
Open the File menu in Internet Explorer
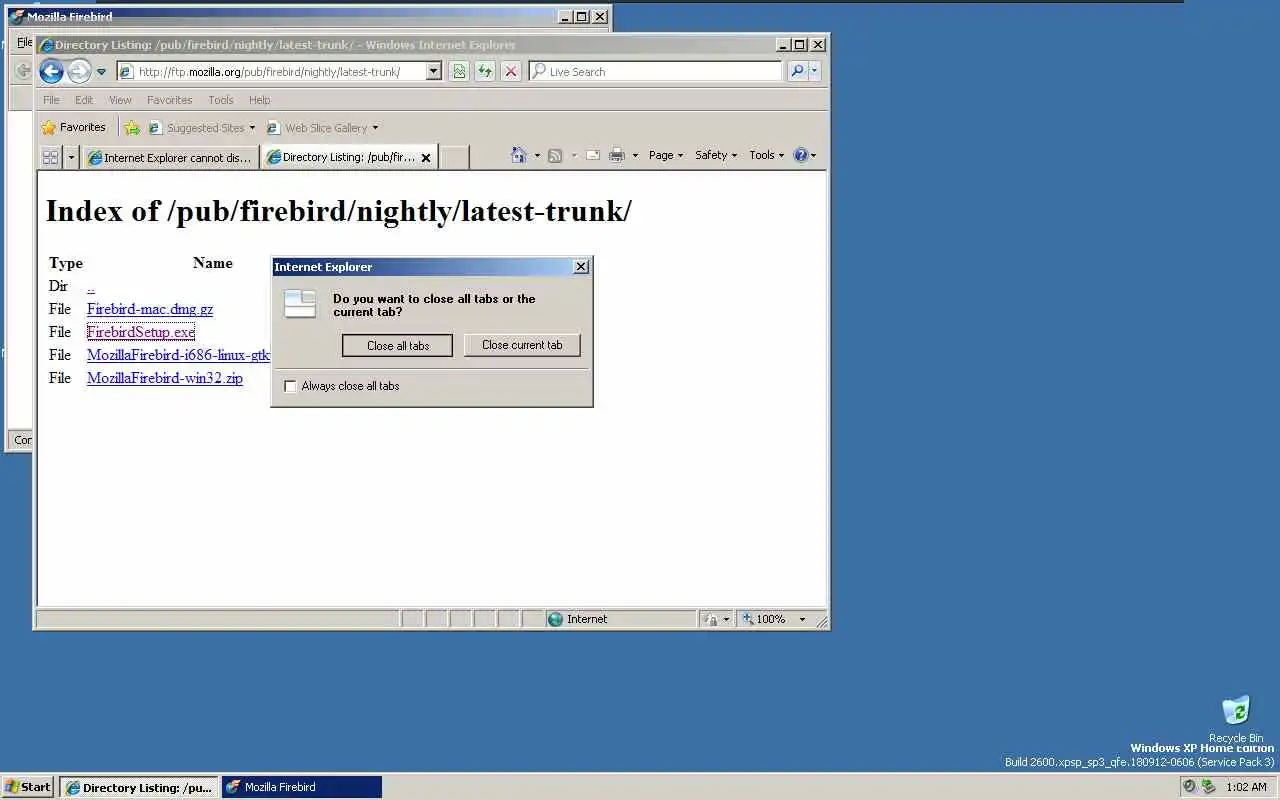point(51,100)
